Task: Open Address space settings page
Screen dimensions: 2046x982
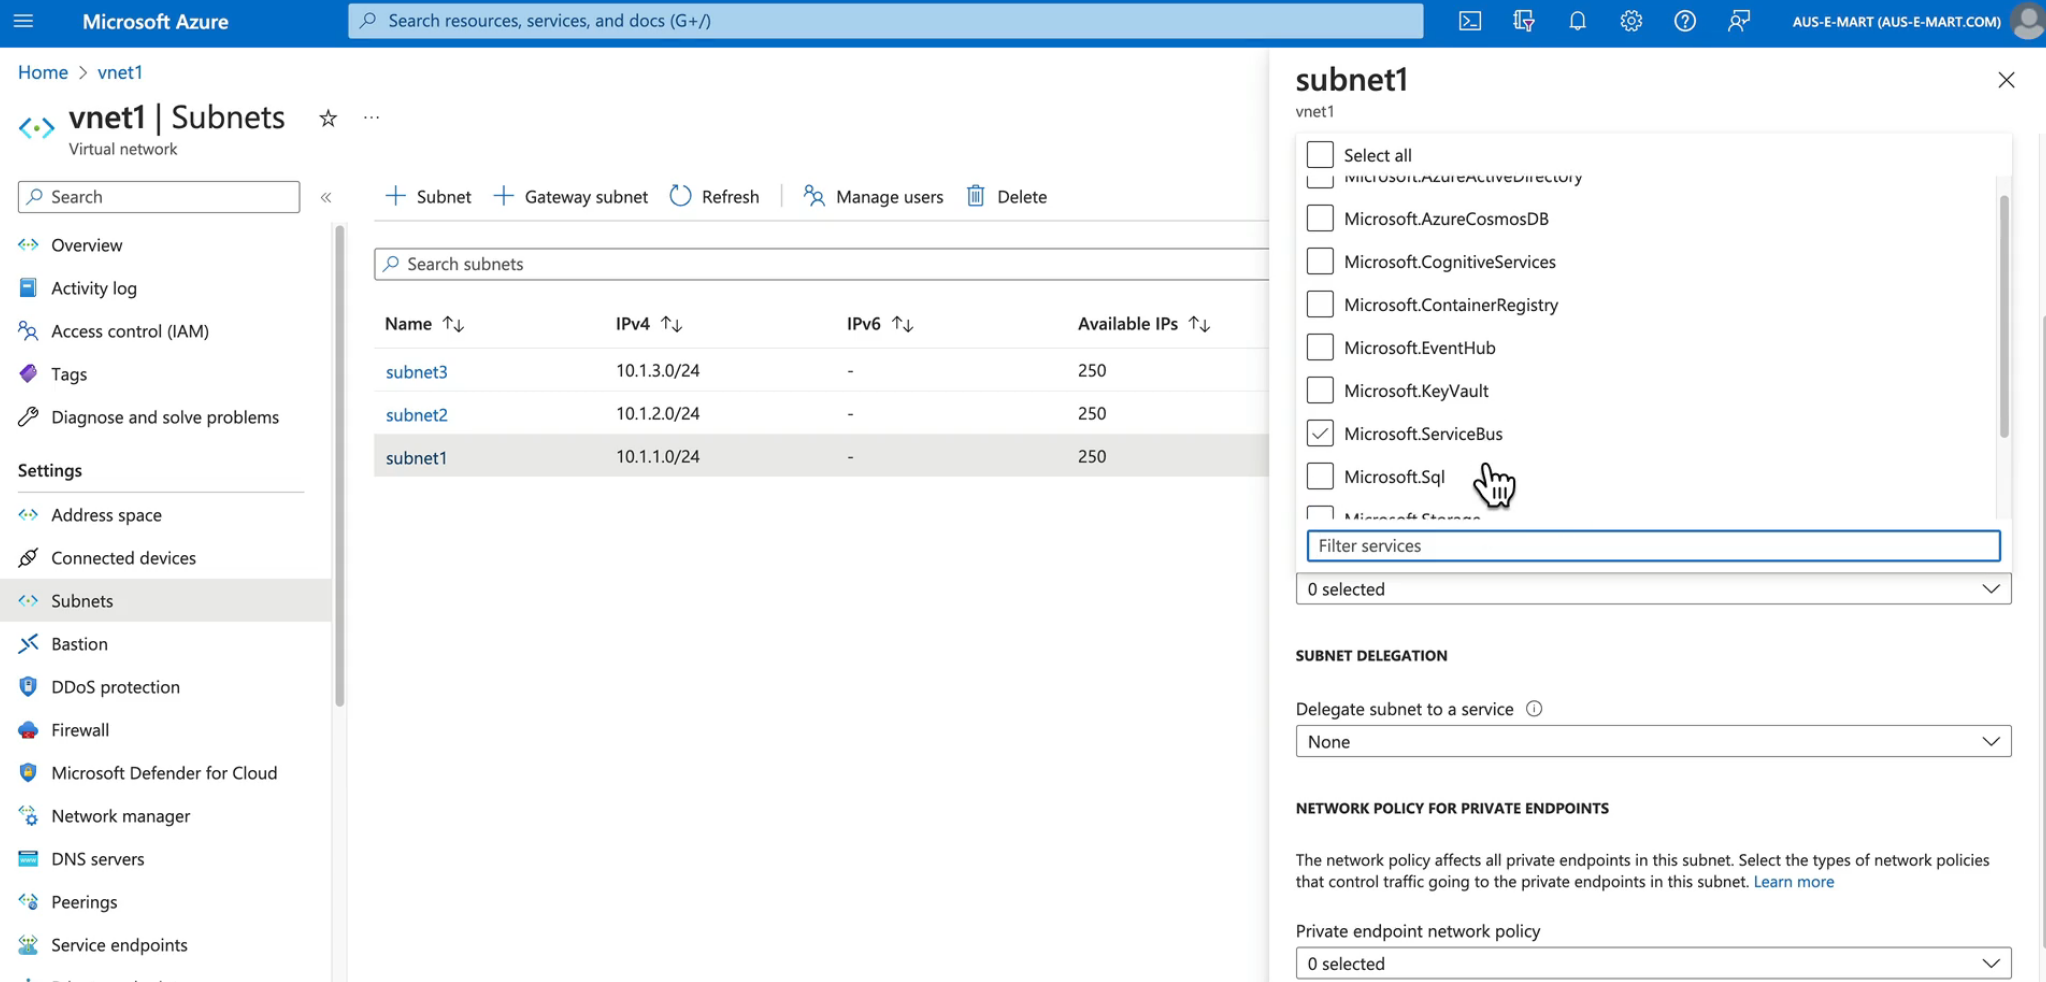Action: pyautogui.click(x=106, y=515)
